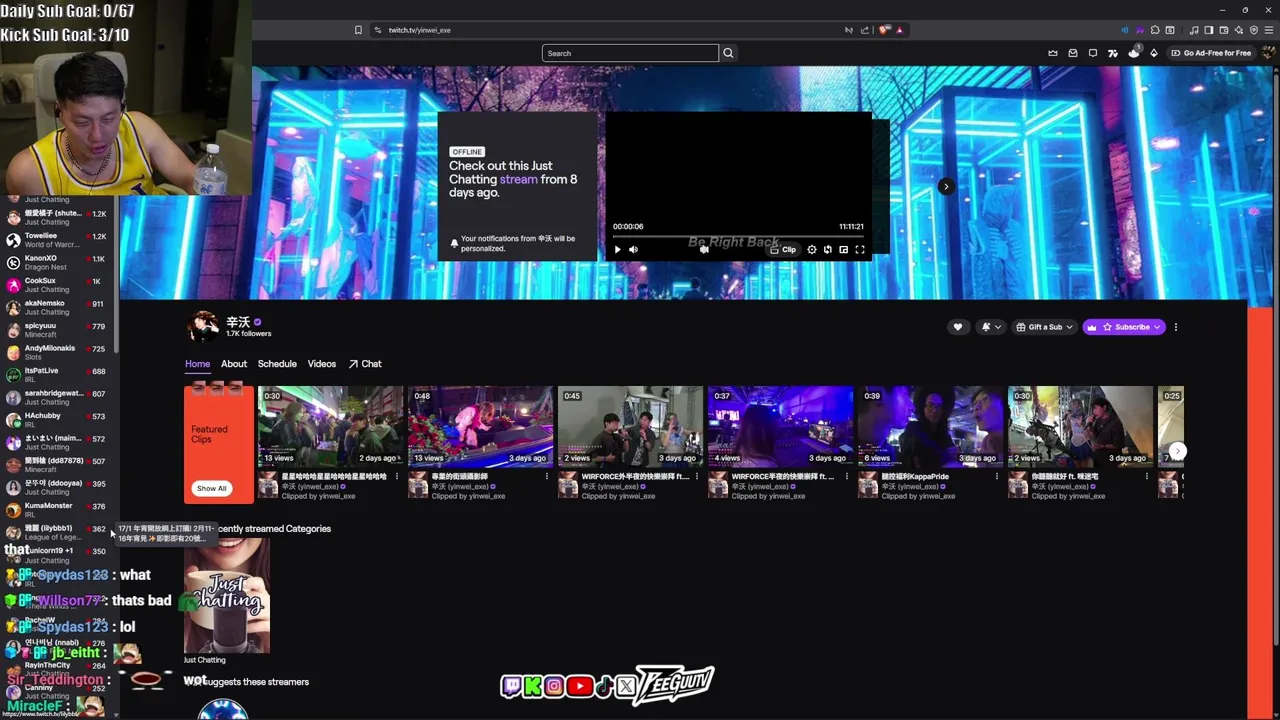Open browser AI assistant sparkle icon
1280x720 pixels.
click(1239, 30)
